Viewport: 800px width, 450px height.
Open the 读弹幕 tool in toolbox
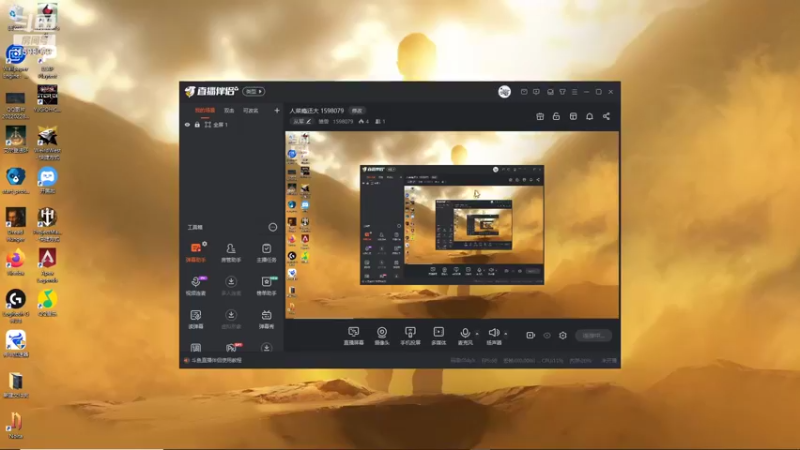tap(195, 319)
